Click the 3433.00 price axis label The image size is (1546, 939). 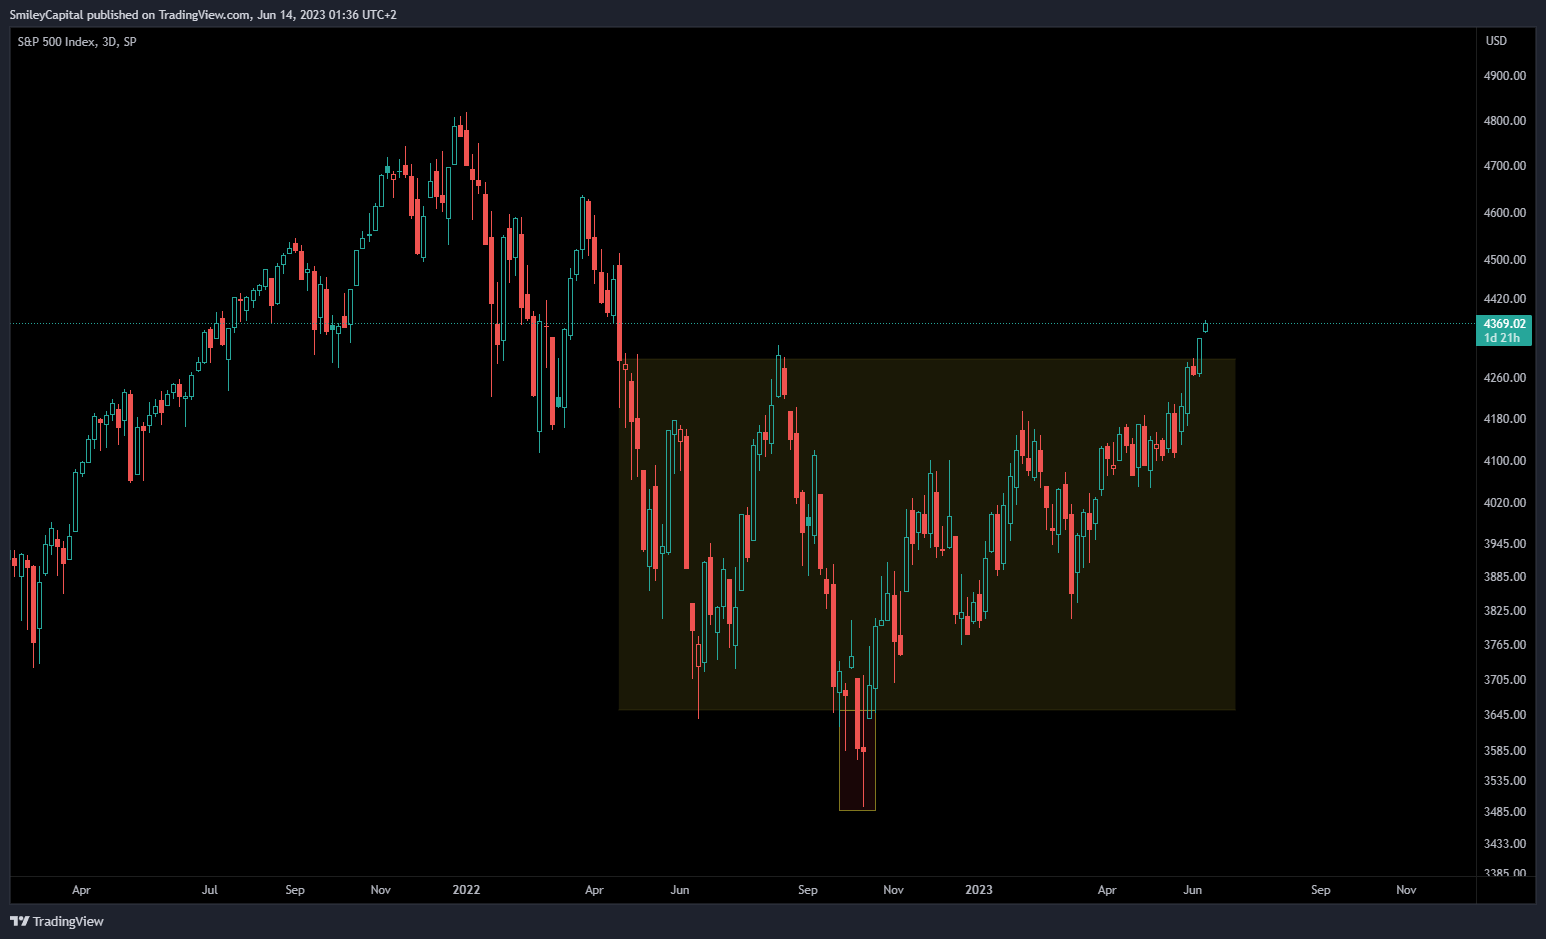1505,844
